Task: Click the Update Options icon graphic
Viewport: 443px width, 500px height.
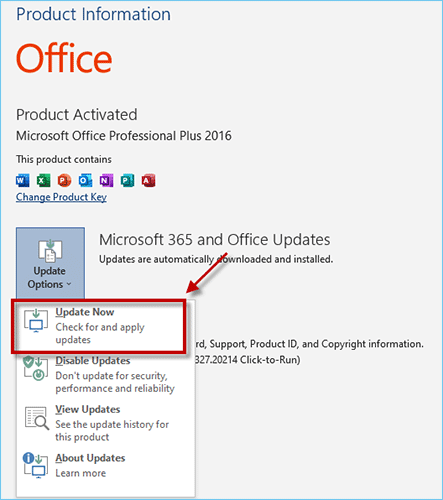Action: point(50,250)
